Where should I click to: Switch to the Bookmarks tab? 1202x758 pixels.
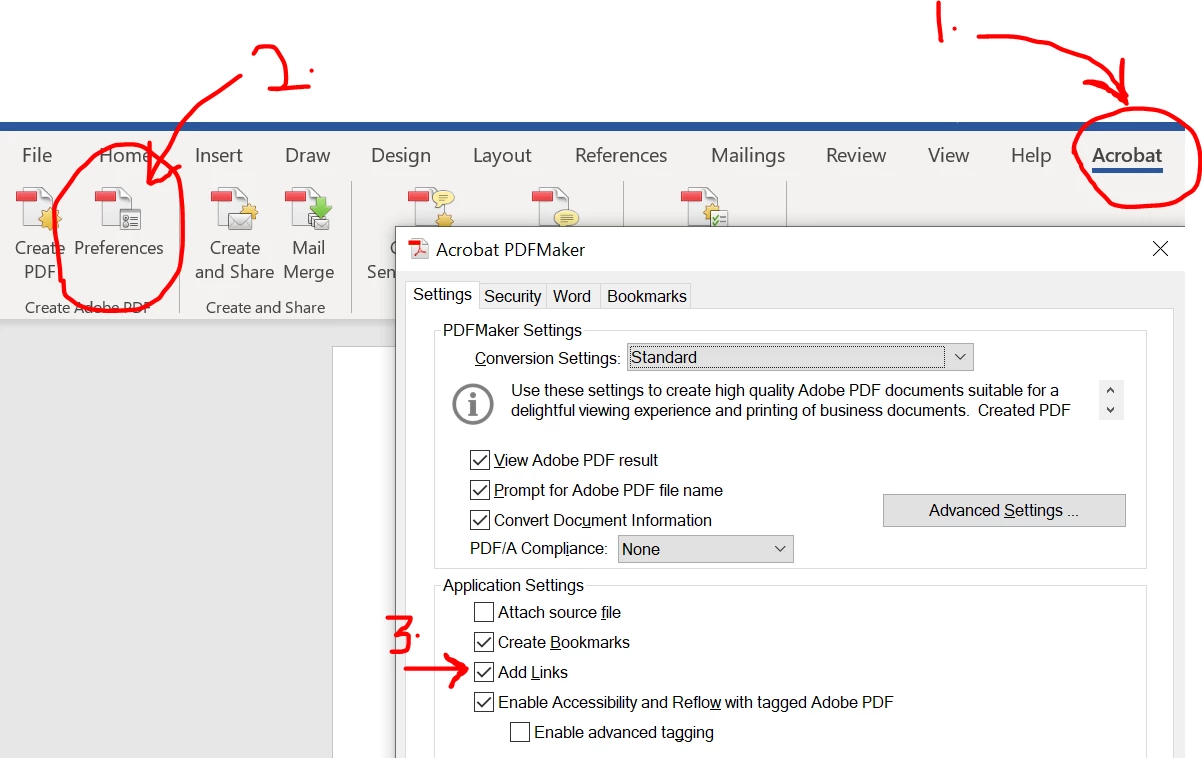[647, 296]
